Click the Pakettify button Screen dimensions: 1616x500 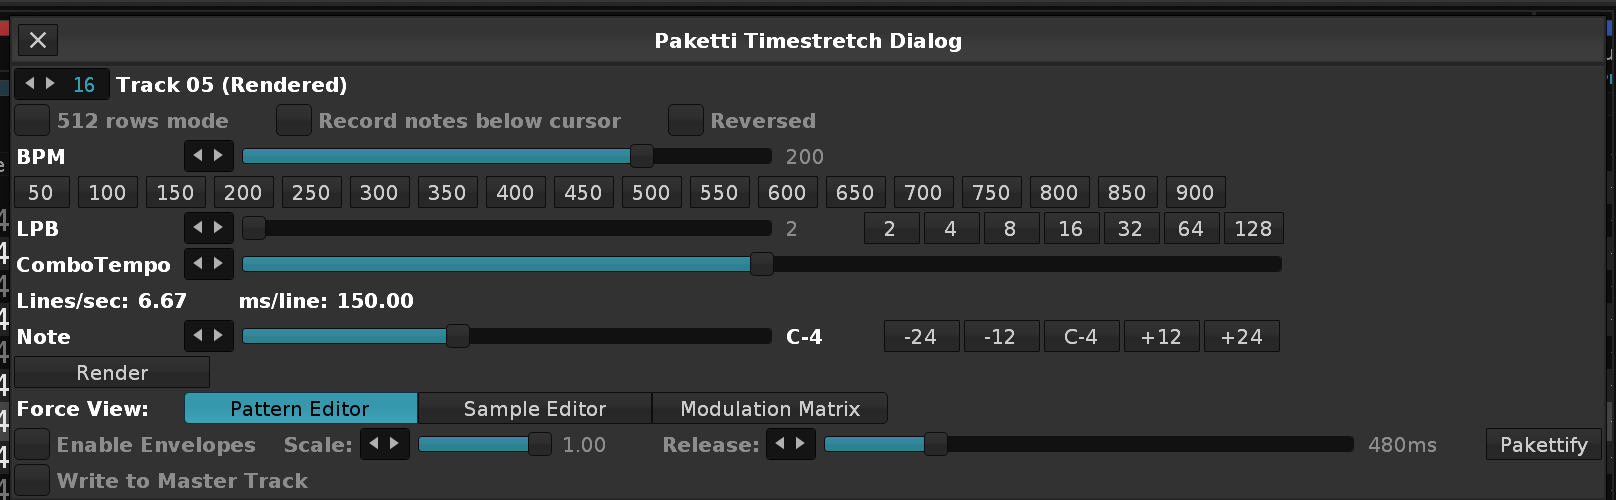point(1544,444)
